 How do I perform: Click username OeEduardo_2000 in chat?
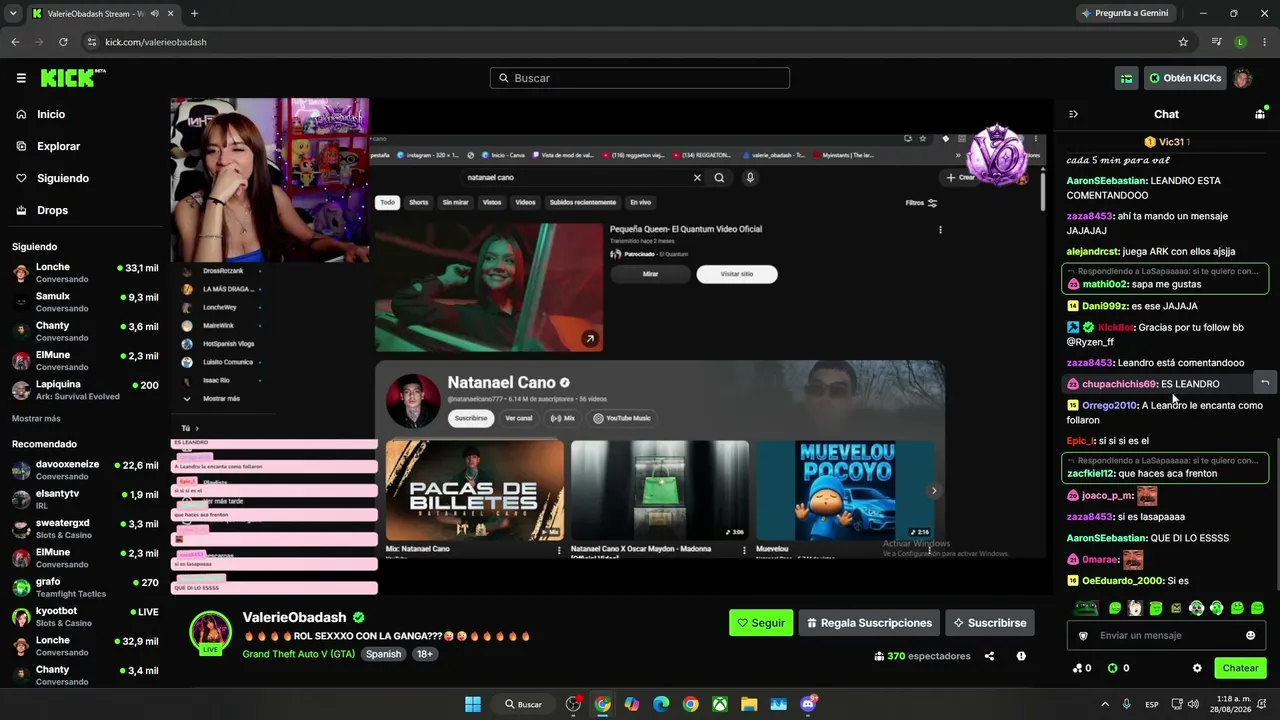pyautogui.click(x=1122, y=581)
